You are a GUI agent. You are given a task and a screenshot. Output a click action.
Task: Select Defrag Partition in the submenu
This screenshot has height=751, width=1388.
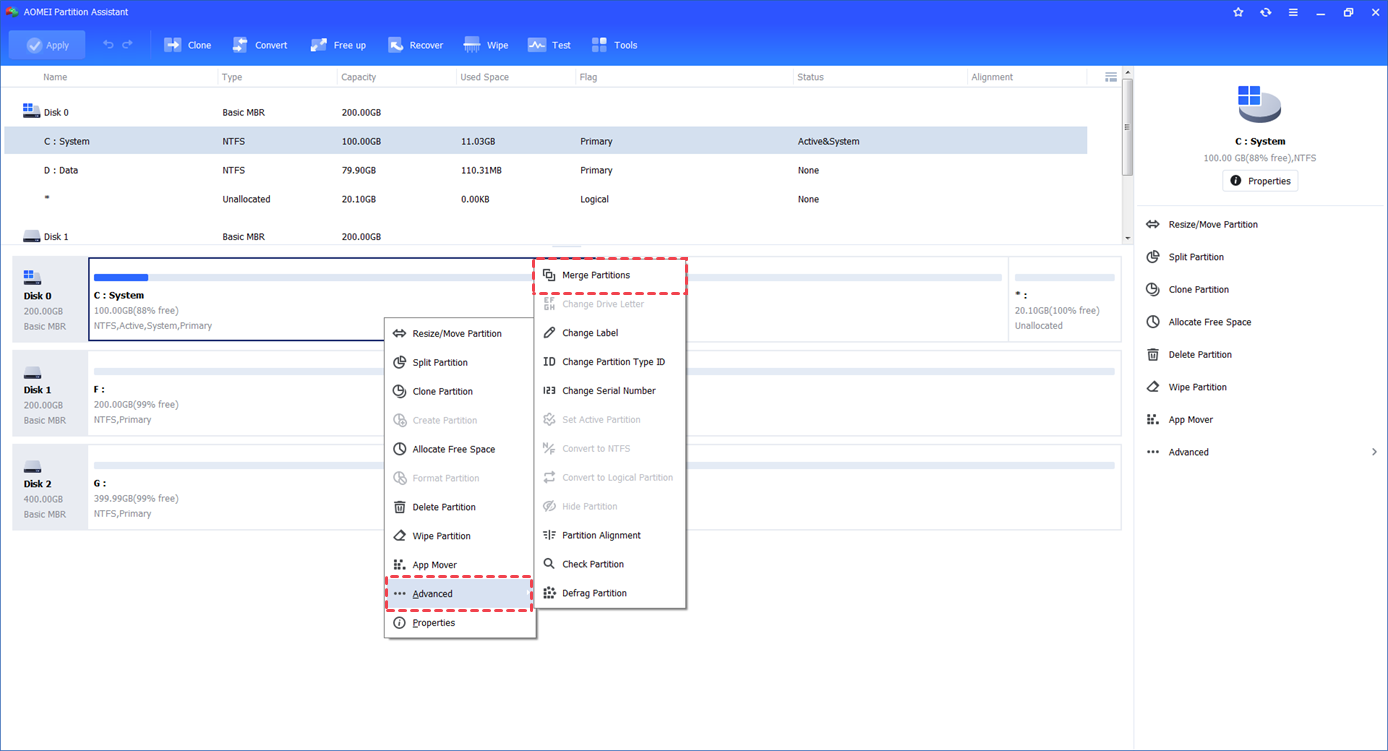click(x=610, y=594)
